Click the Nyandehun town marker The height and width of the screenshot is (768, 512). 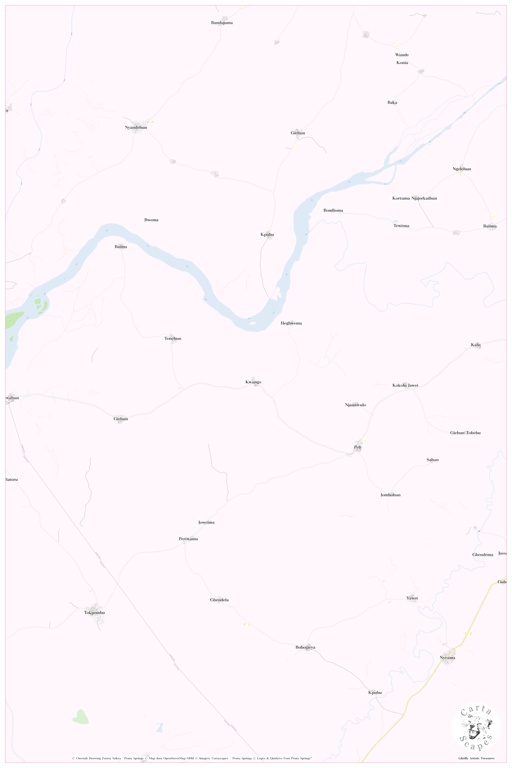point(138,124)
